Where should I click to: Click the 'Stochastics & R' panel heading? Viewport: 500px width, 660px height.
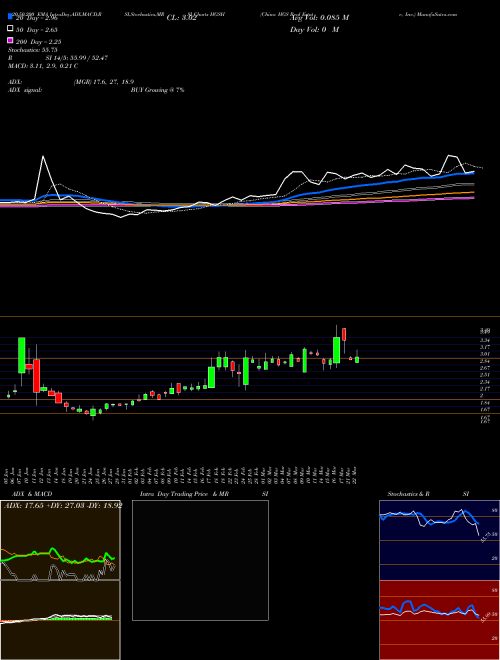click(x=409, y=494)
